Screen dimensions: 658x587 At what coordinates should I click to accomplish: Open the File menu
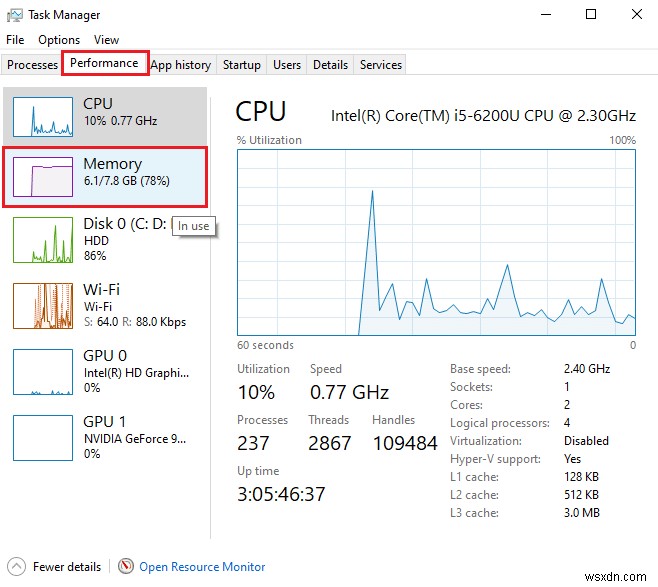tap(15, 40)
